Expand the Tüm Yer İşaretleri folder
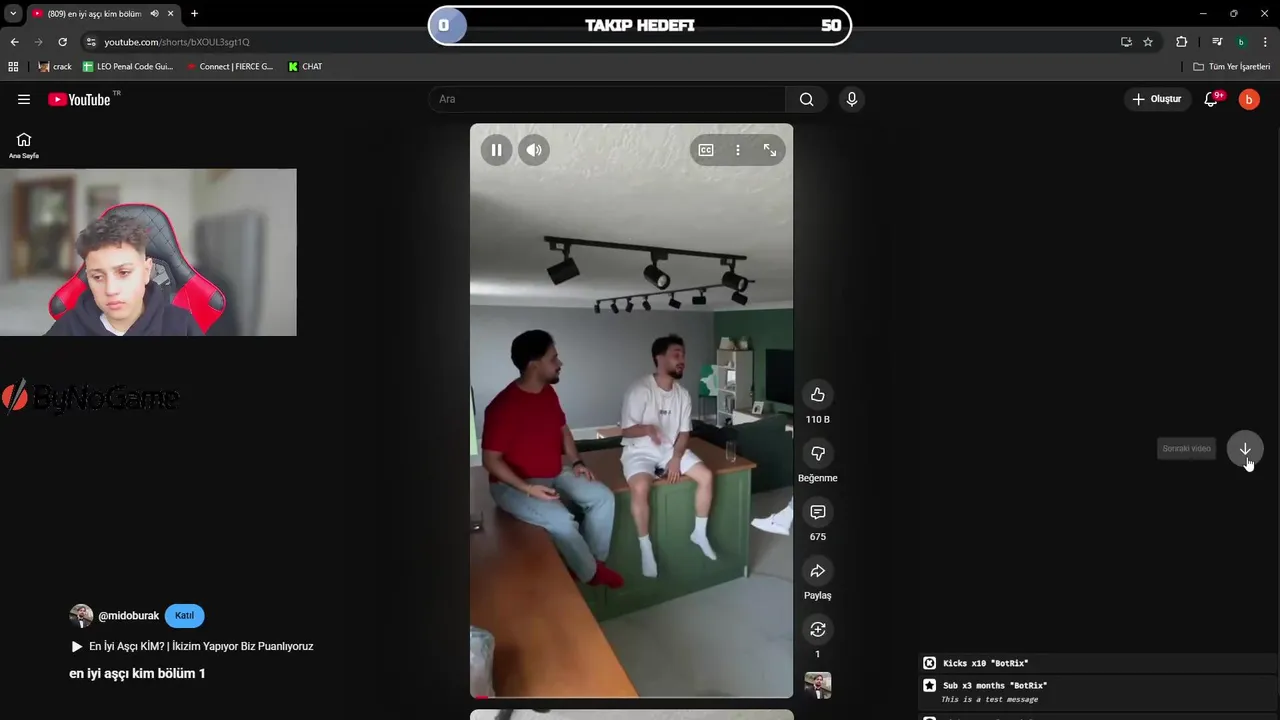This screenshot has width=1280, height=720. coord(1232,66)
